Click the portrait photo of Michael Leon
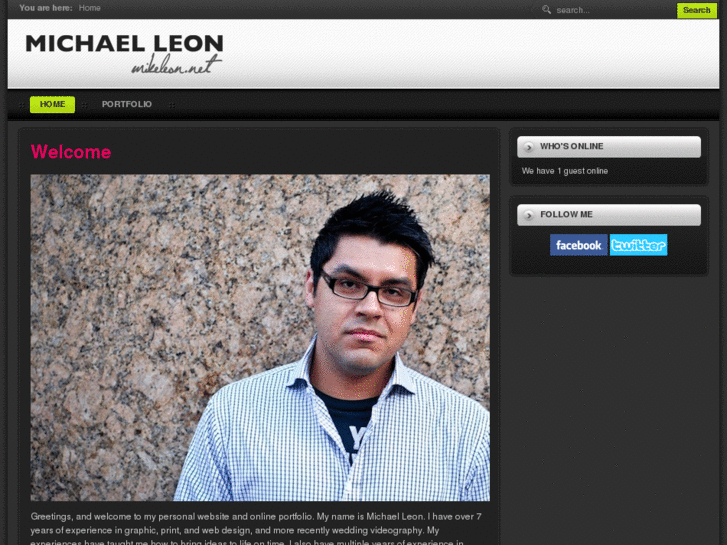The image size is (727, 545). [x=260, y=338]
